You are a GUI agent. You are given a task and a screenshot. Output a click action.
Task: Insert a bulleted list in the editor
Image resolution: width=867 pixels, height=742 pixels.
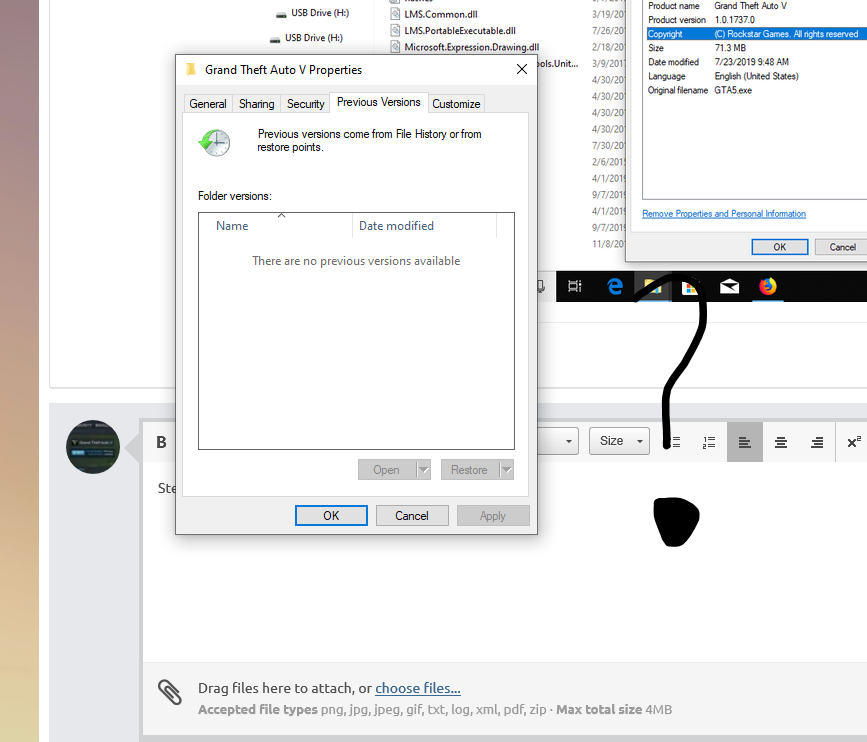click(673, 442)
